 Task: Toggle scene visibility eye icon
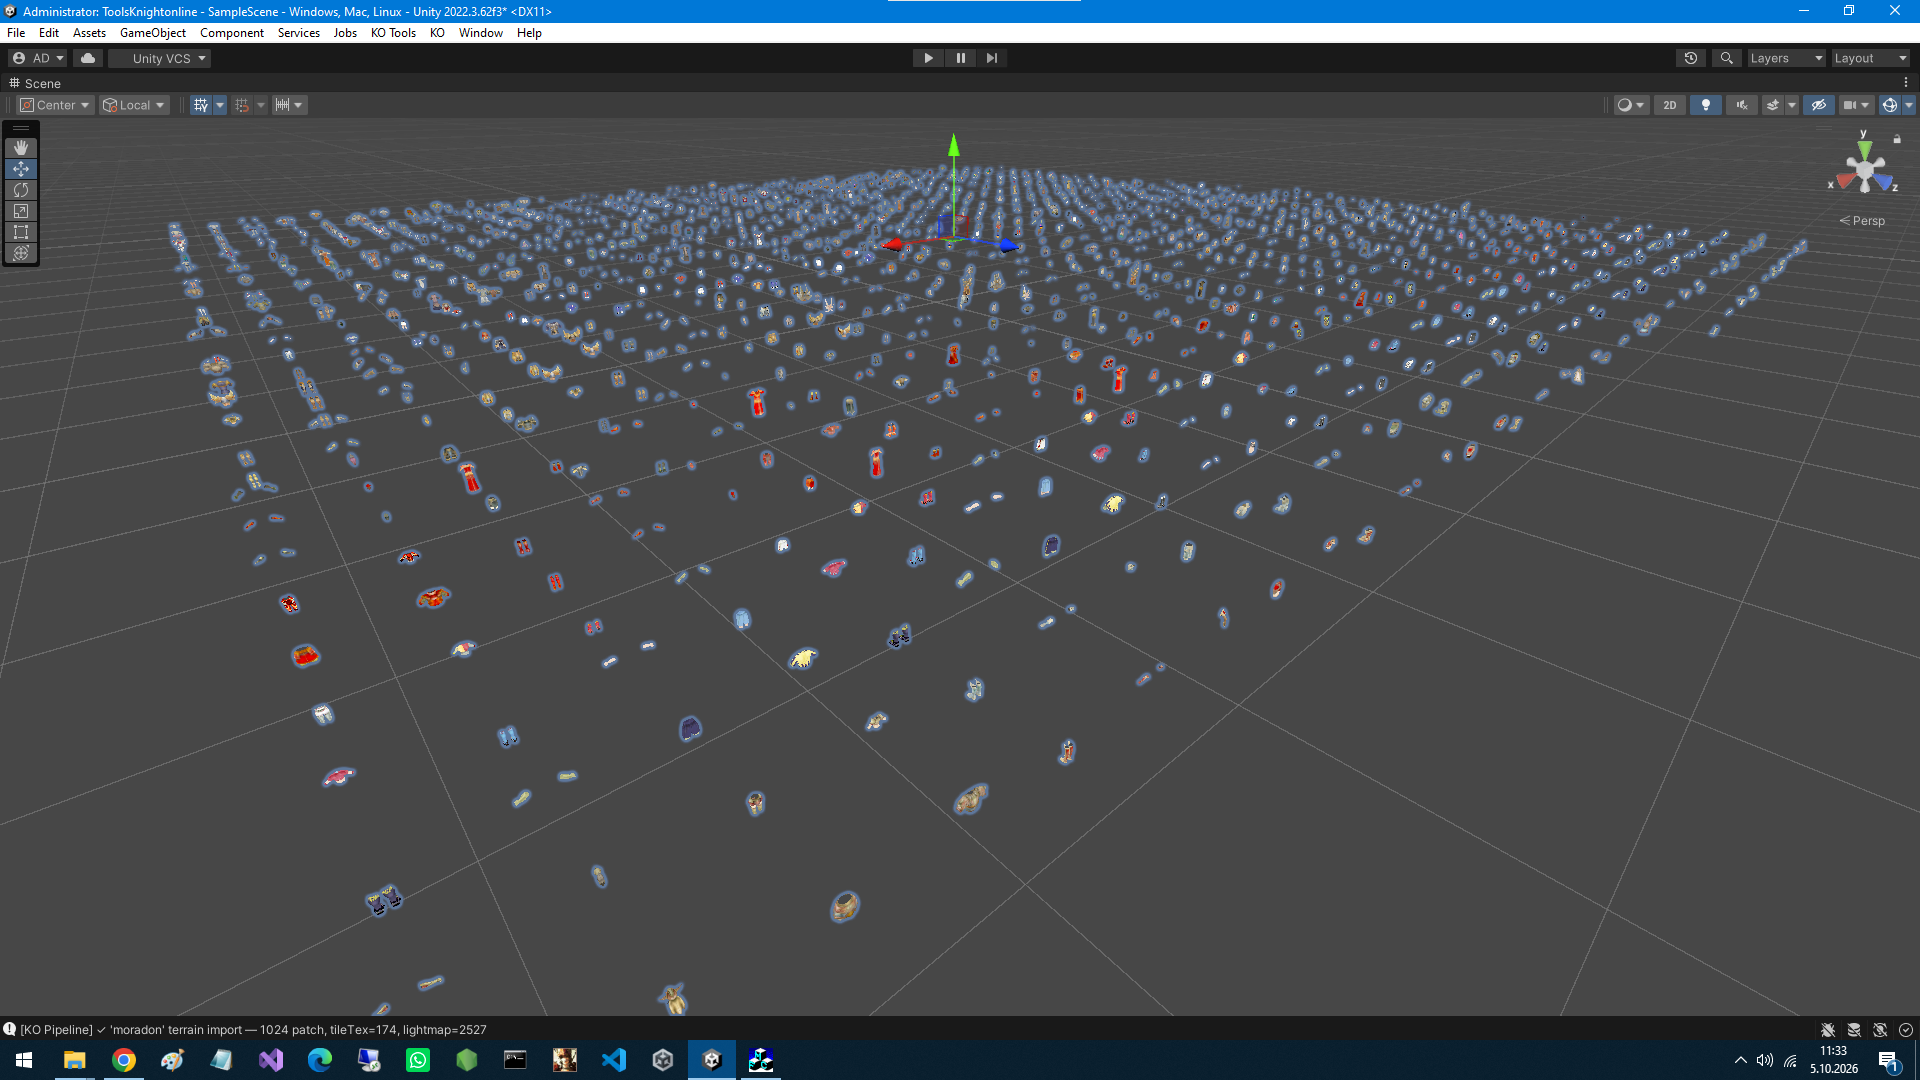click(x=1819, y=105)
